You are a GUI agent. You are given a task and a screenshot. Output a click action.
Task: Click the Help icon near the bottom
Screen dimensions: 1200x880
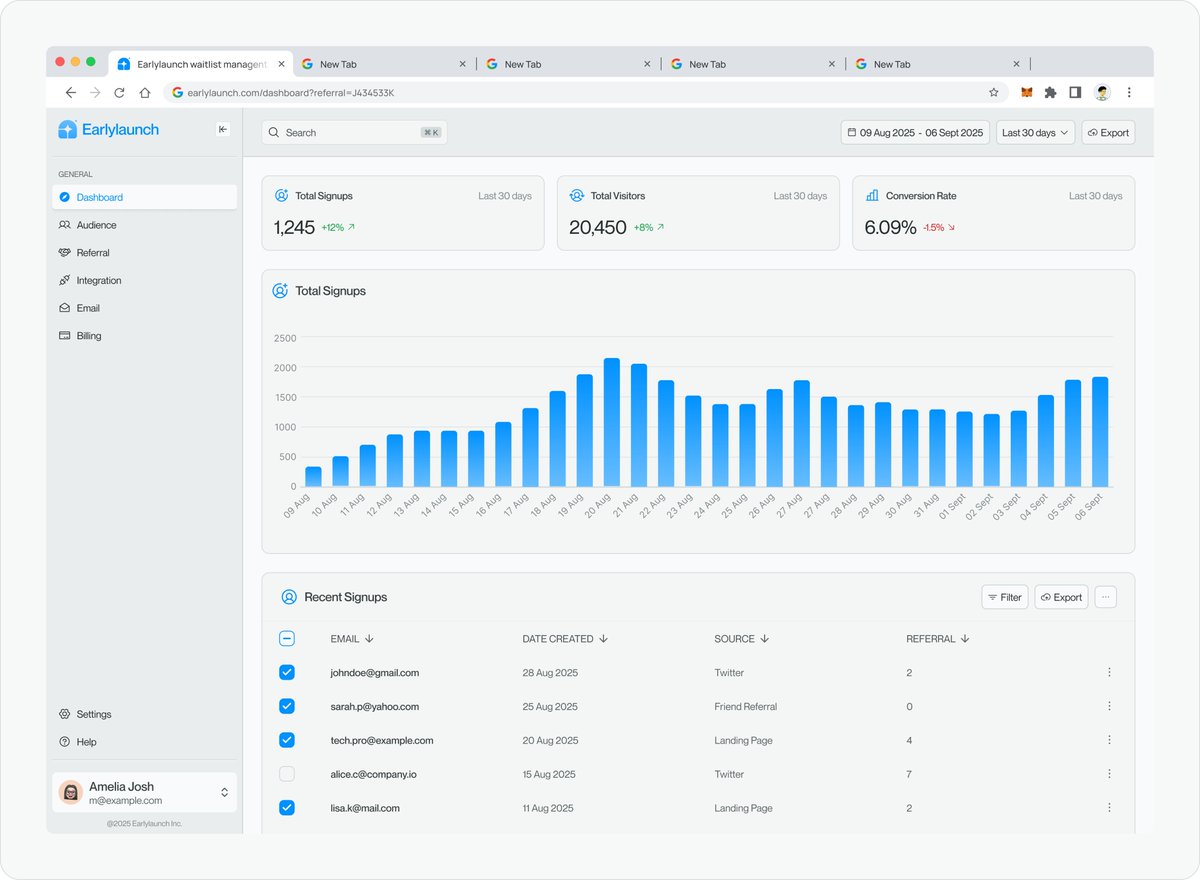click(x=65, y=742)
